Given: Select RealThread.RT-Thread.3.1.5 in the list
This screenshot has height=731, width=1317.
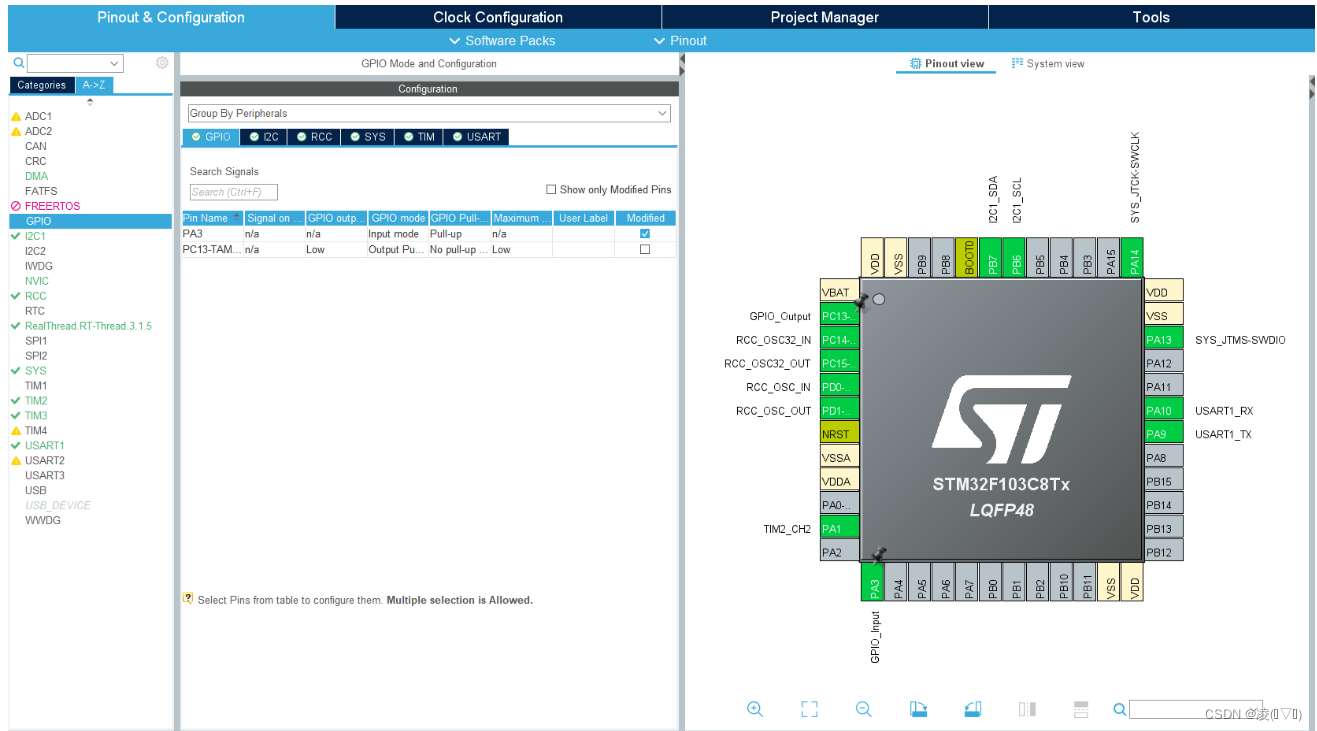Looking at the screenshot, I should coord(88,326).
